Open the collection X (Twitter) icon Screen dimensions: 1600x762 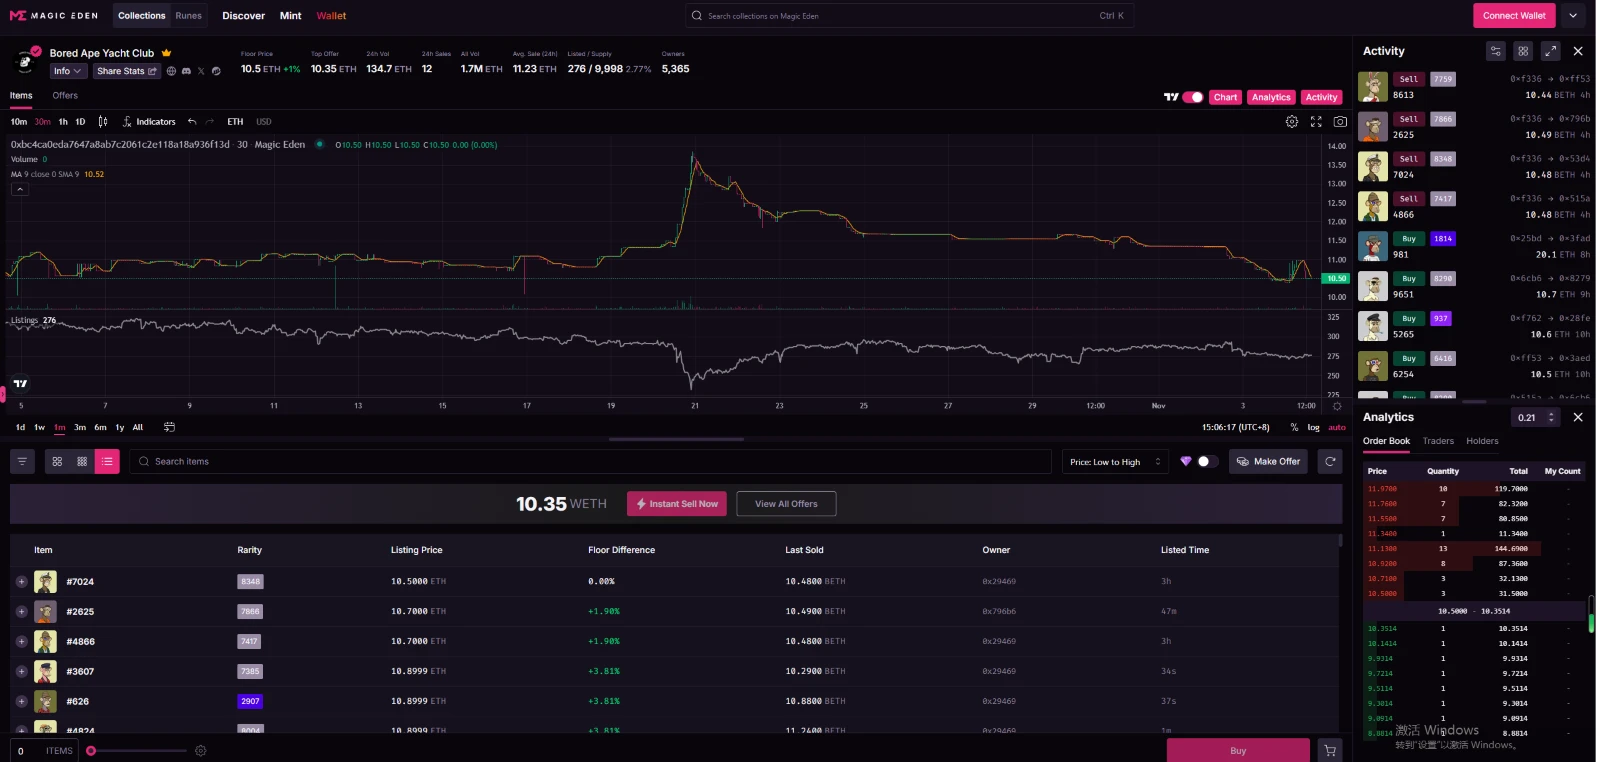click(x=201, y=71)
